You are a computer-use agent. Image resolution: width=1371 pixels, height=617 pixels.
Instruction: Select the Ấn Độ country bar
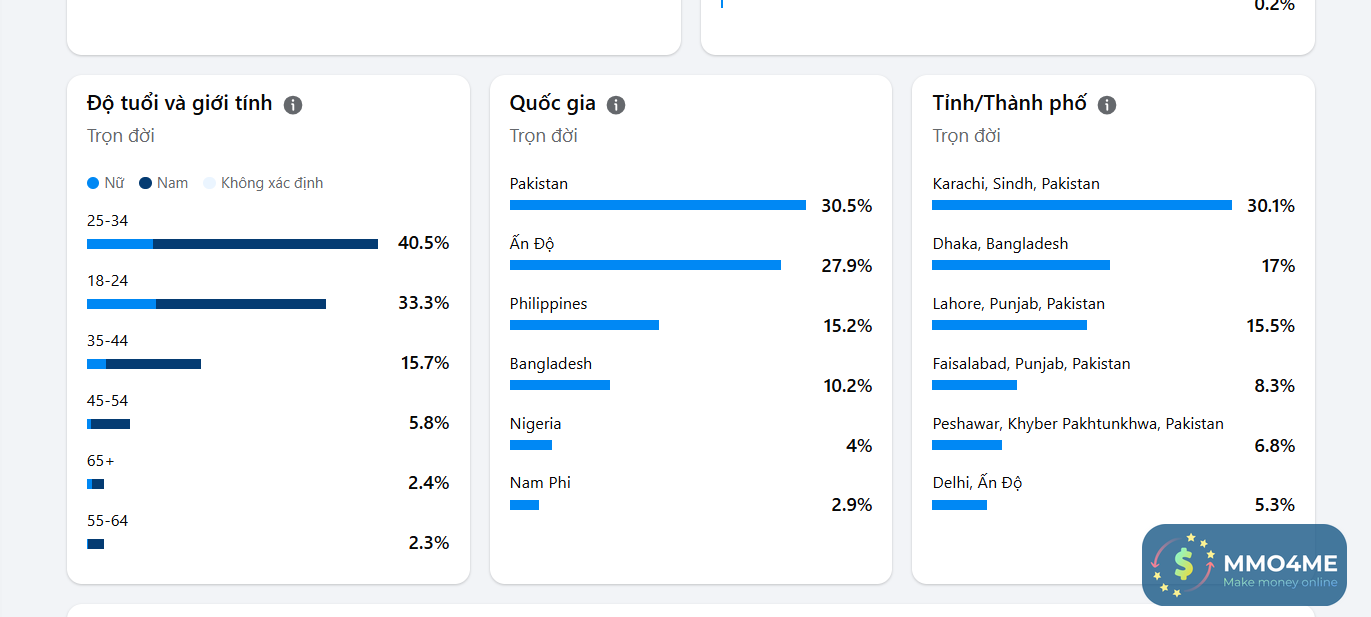(645, 265)
